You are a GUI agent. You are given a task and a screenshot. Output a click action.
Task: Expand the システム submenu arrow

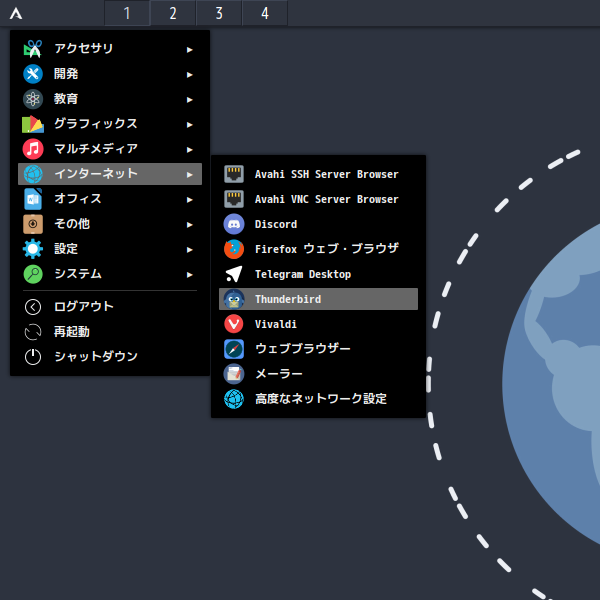point(190,274)
